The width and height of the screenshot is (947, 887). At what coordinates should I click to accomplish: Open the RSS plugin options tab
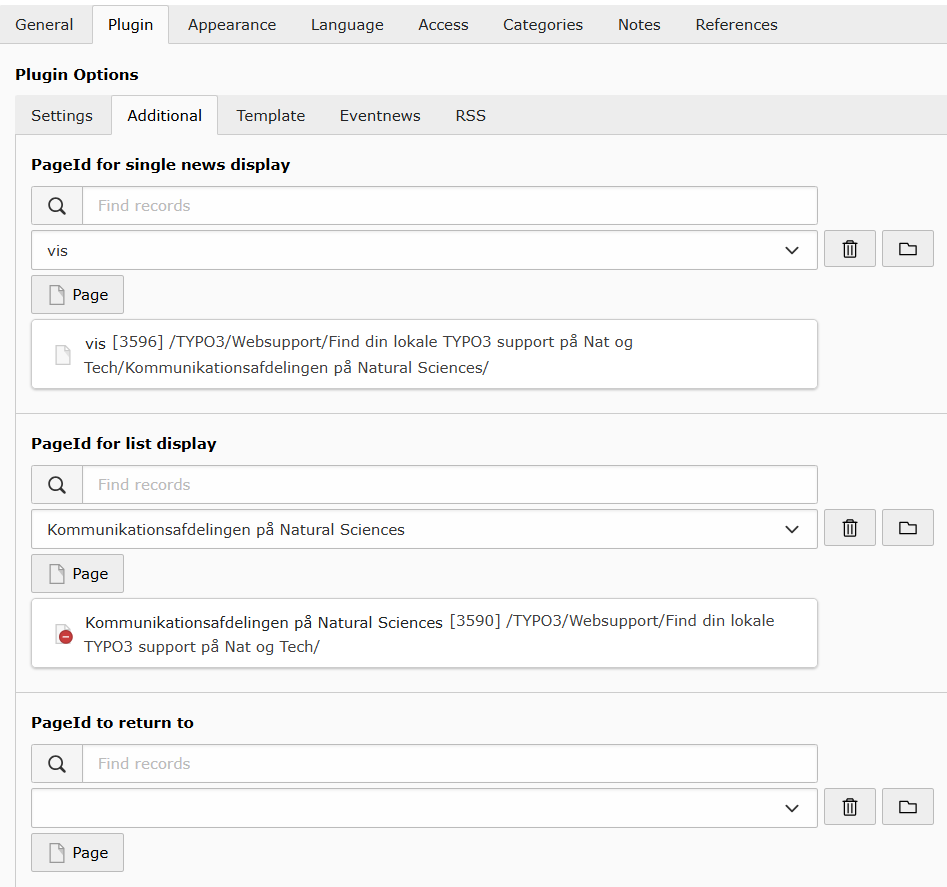[x=470, y=116]
